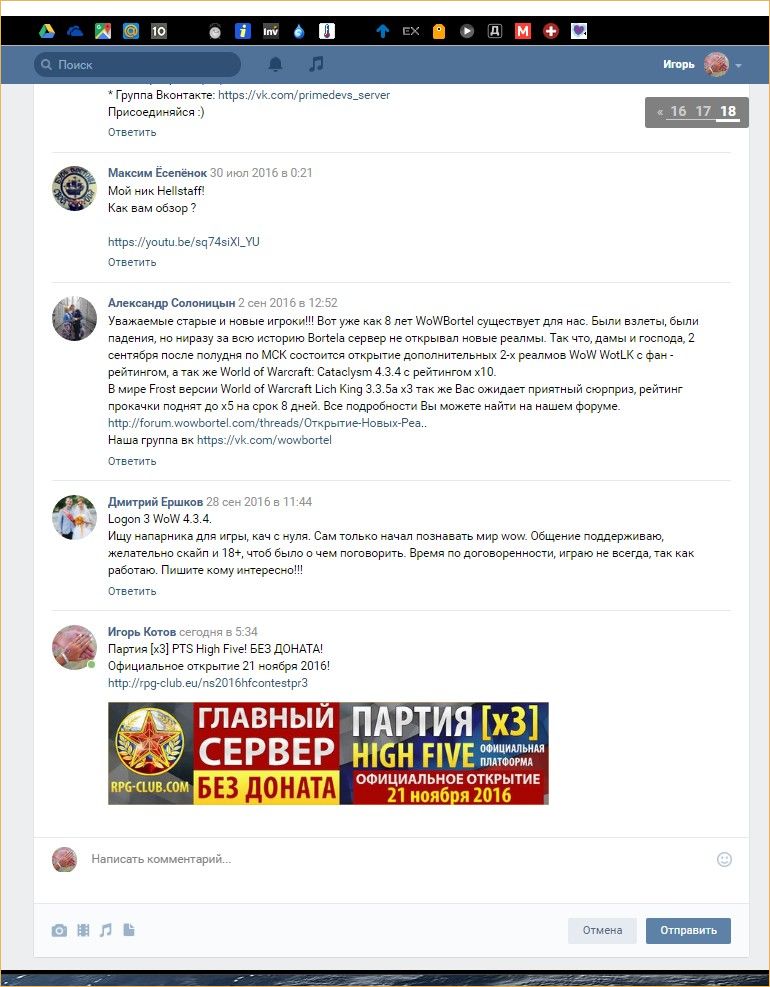Go to page 16 of comments
Screen dimensions: 770x987
click(x=678, y=111)
